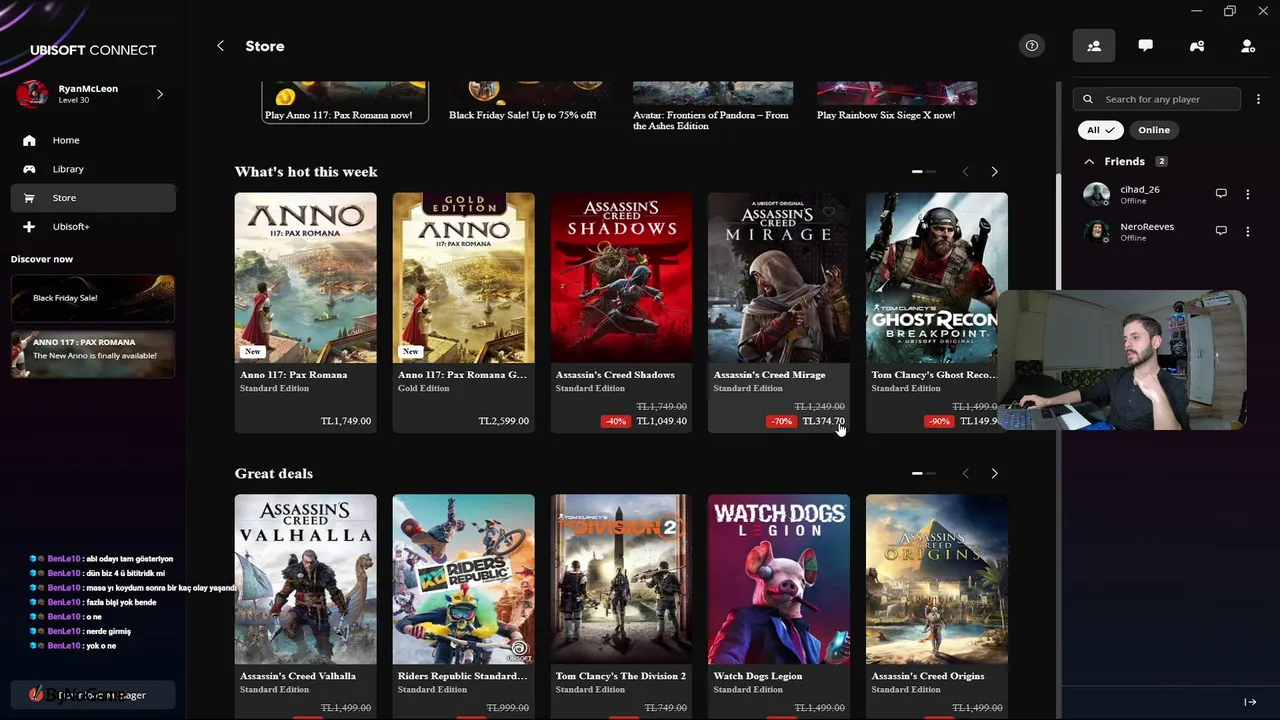This screenshot has height=720, width=1280.
Task: Open Black Friday Sale up to 75% off banner
Action: click(528, 103)
